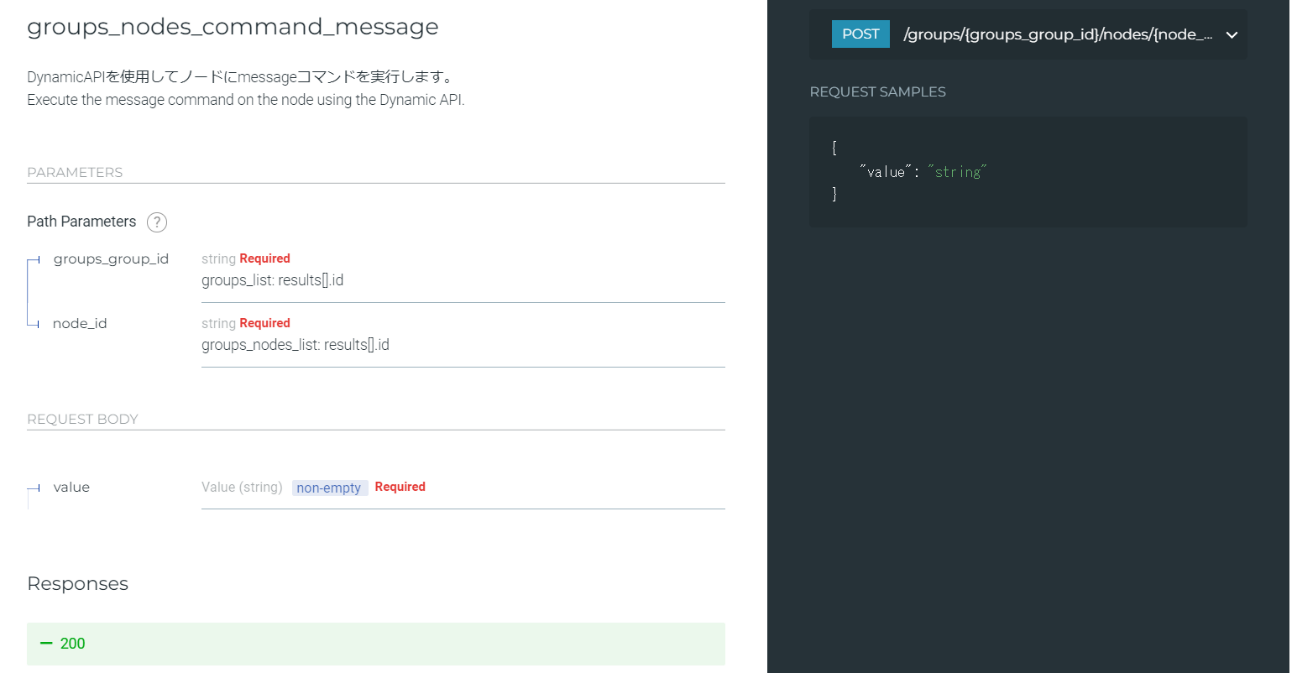Click the Path Parameters help icon
This screenshot has width=1297, height=673.
tap(156, 222)
